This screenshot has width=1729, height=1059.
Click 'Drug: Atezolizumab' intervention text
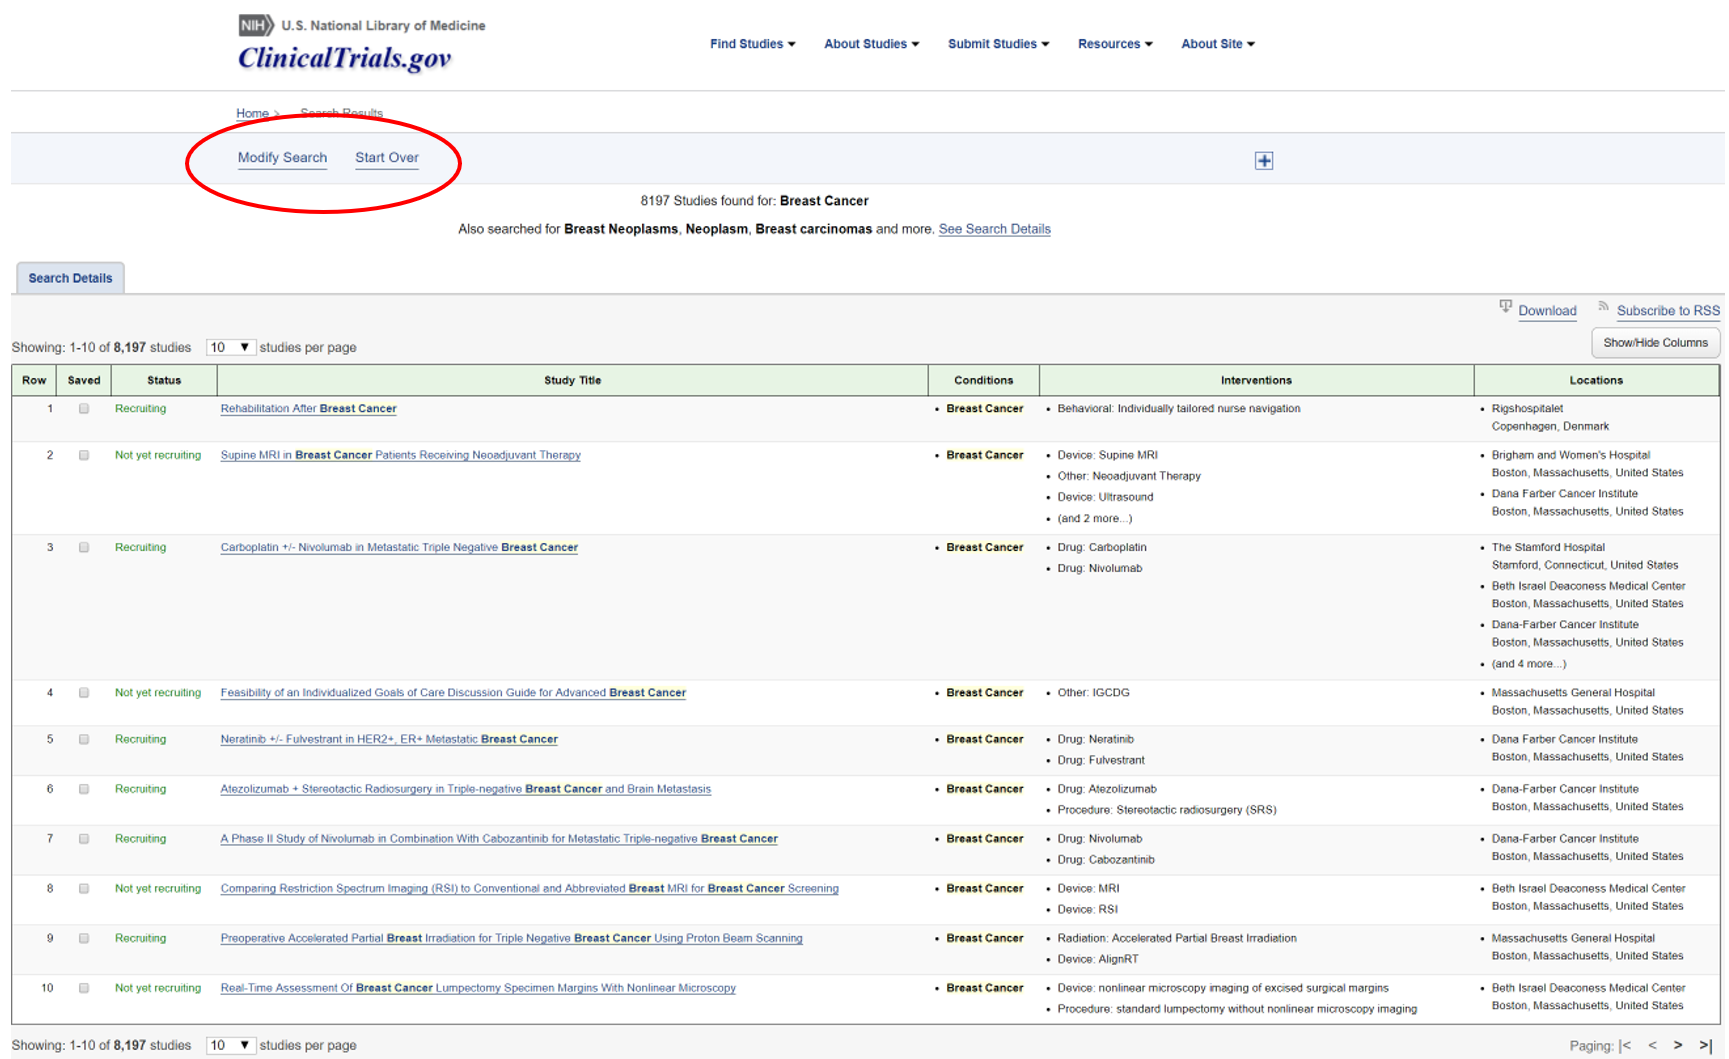pos(1107,789)
